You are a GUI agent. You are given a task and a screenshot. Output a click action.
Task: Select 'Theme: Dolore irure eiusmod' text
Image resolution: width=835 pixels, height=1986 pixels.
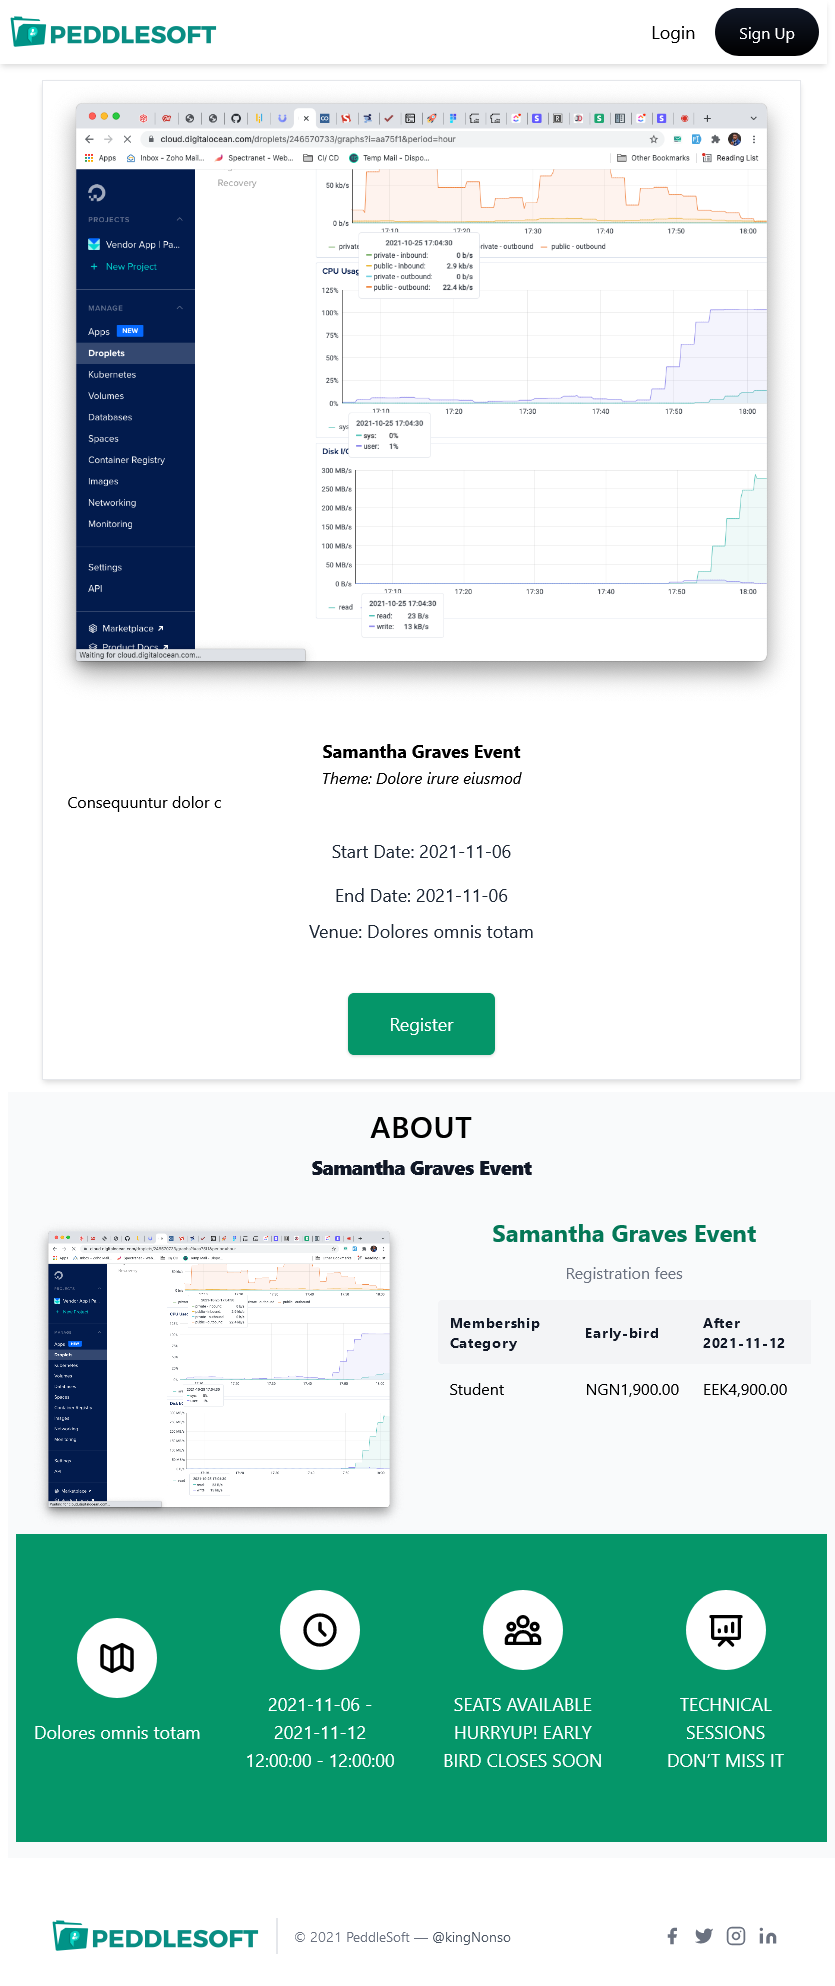pyautogui.click(x=421, y=778)
